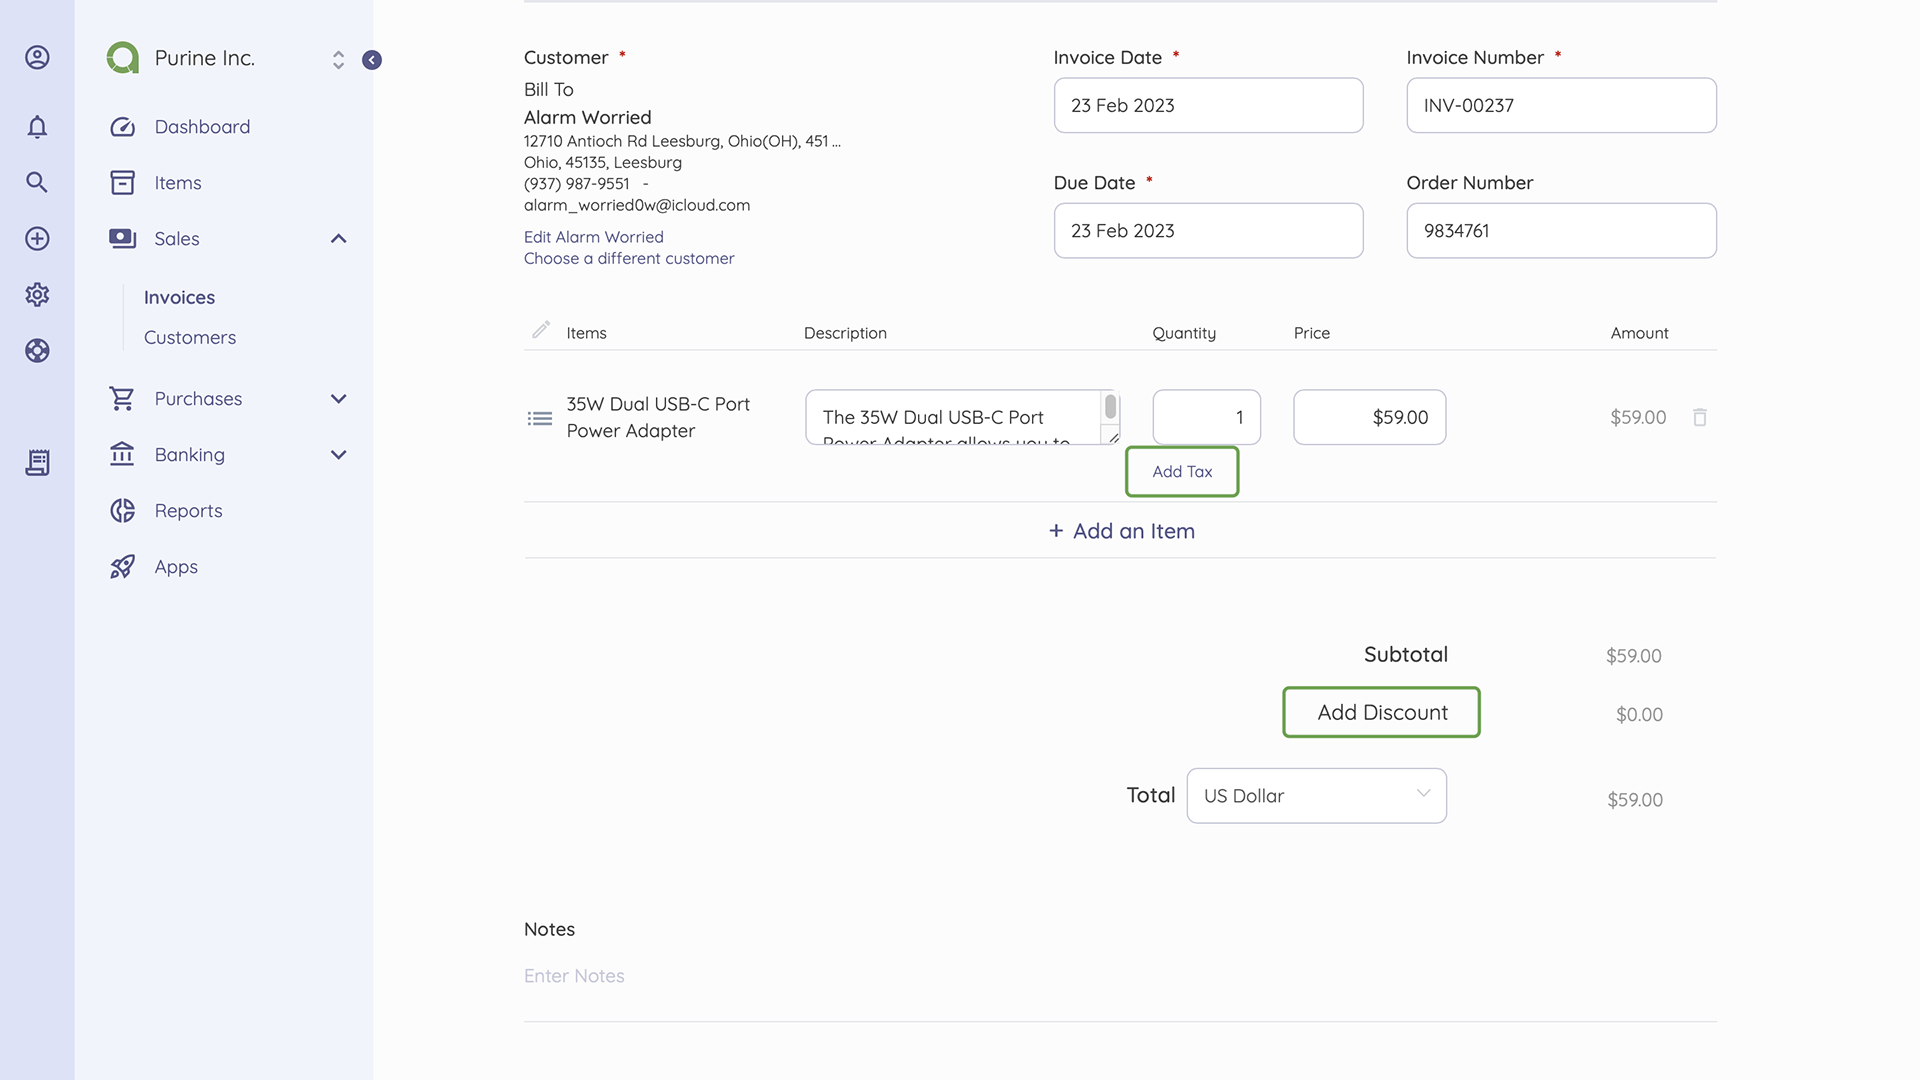The height and width of the screenshot is (1080, 1920).
Task: Delete the line item with the trash icon
Action: [1701, 417]
